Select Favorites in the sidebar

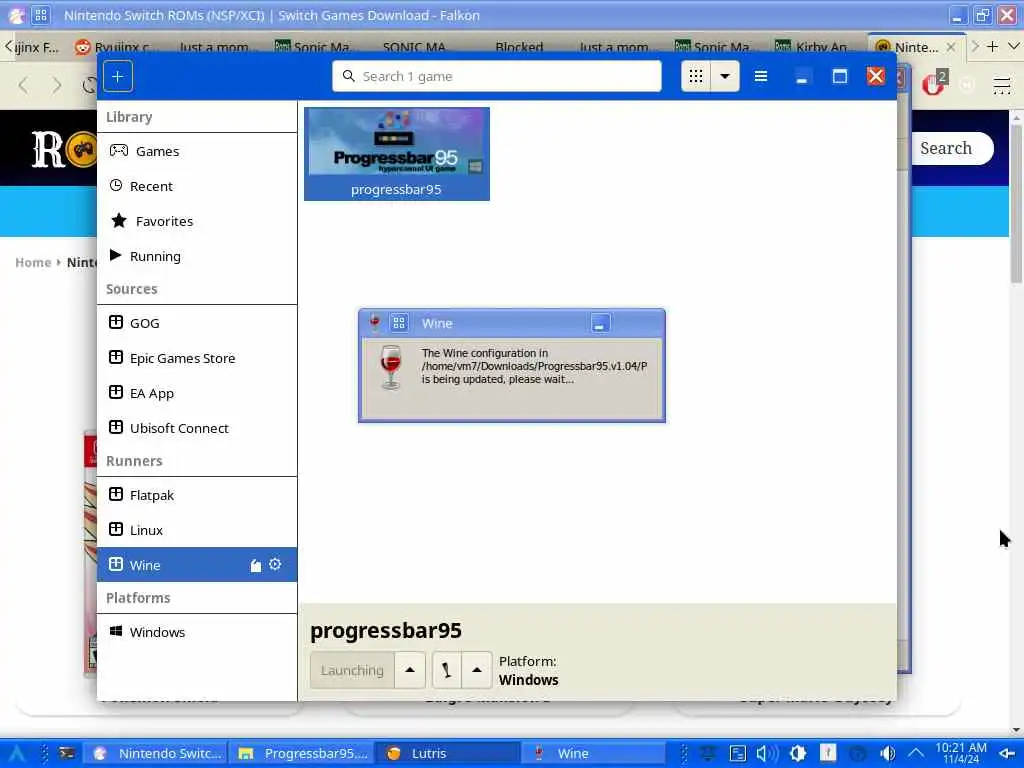197,221
